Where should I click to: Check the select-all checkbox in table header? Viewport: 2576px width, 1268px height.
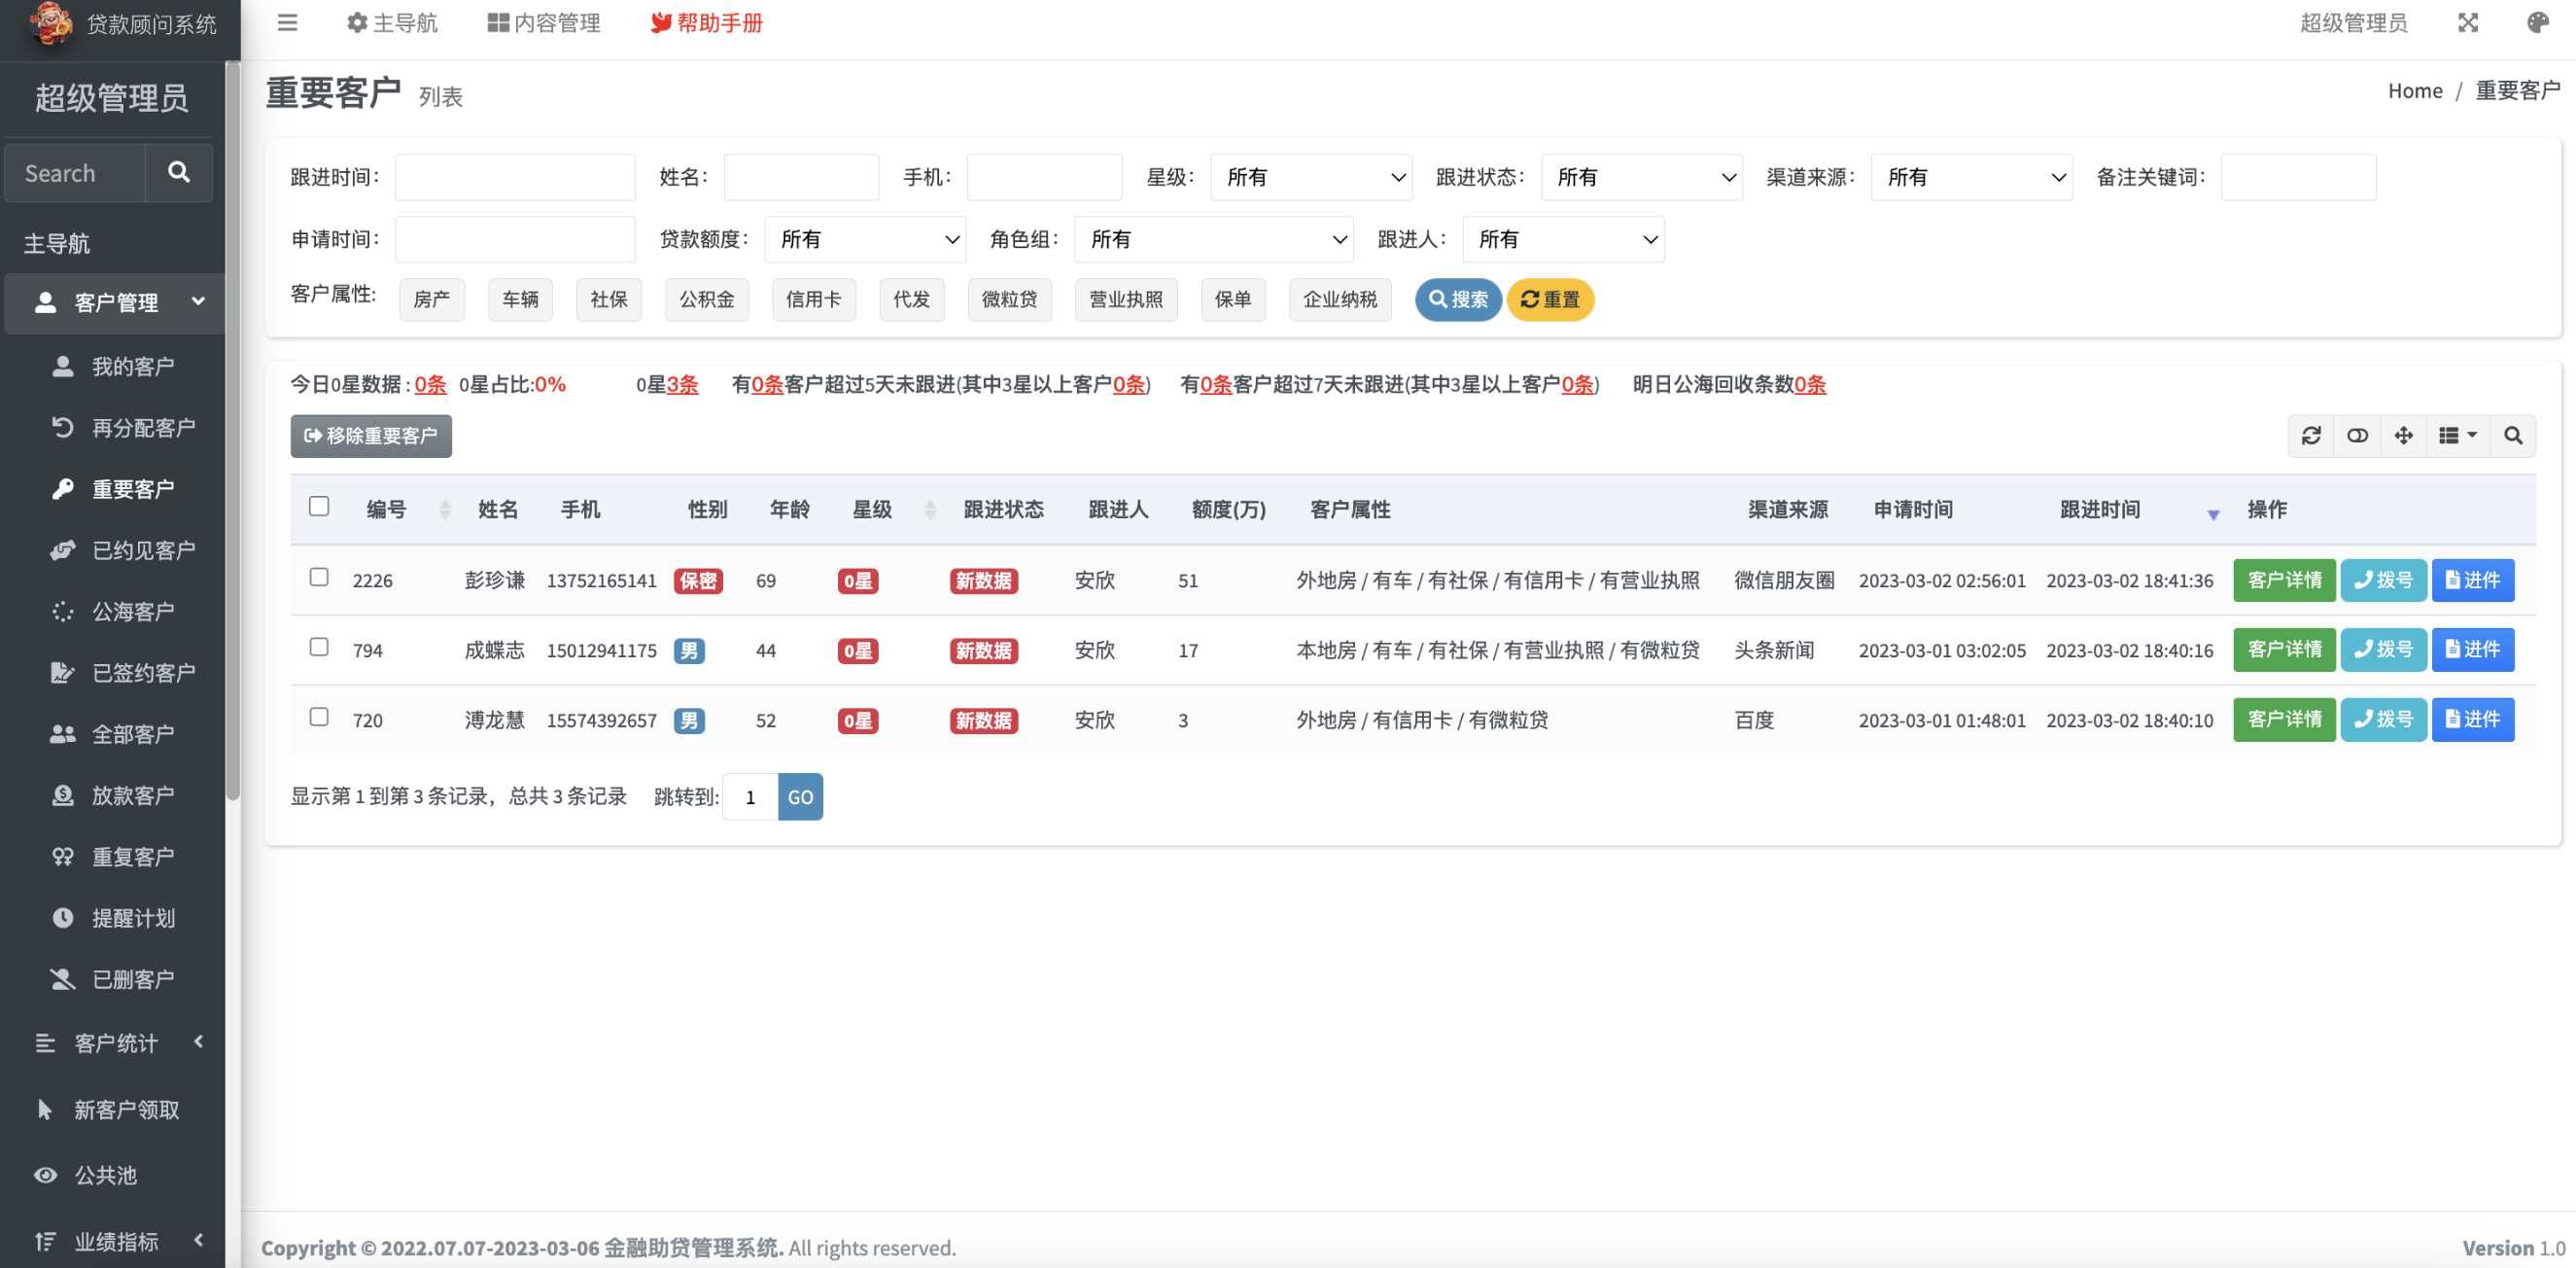coord(319,507)
